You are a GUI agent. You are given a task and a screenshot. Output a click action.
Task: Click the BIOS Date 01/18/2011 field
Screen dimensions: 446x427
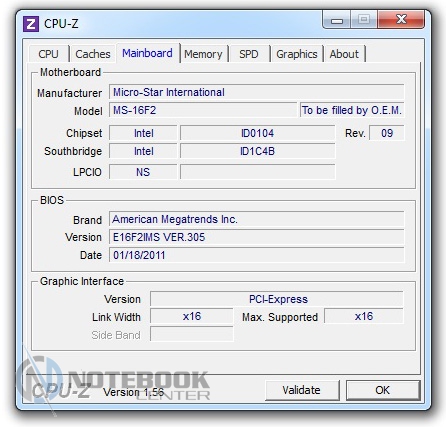click(x=257, y=255)
